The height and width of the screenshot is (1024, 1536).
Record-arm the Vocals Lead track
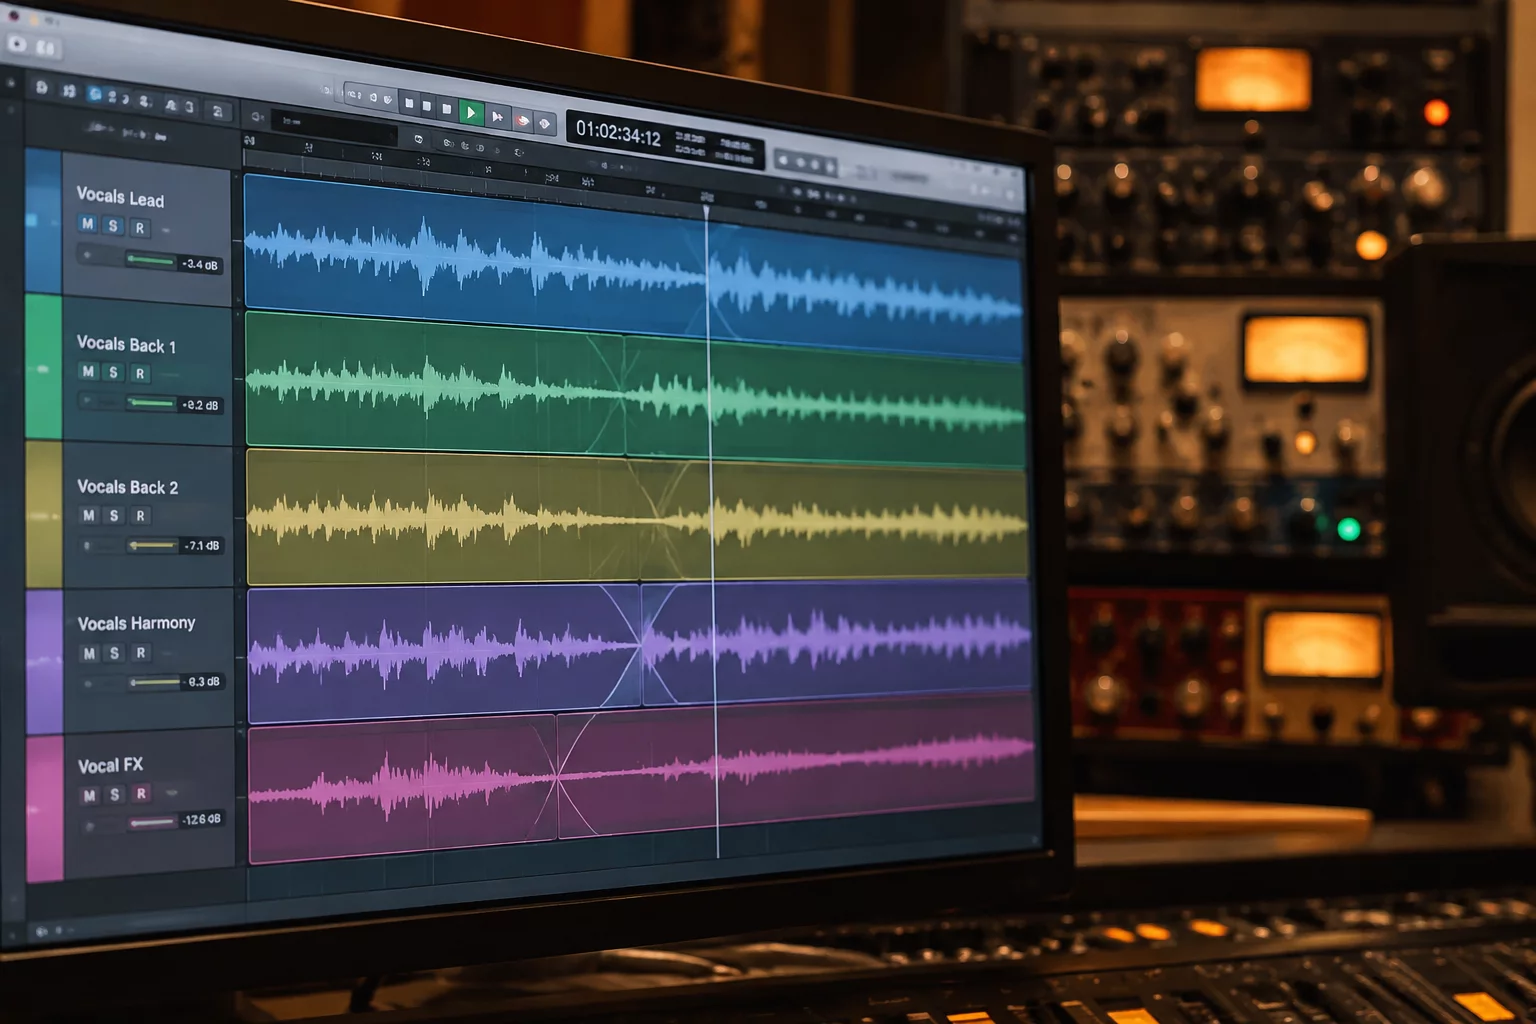(x=140, y=228)
